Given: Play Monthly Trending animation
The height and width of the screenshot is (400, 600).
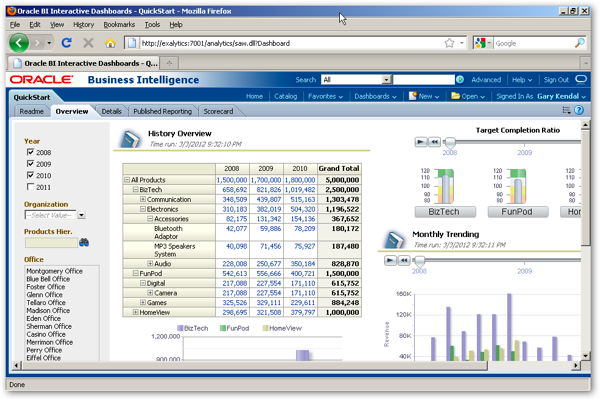Looking at the screenshot, I should click(390, 260).
